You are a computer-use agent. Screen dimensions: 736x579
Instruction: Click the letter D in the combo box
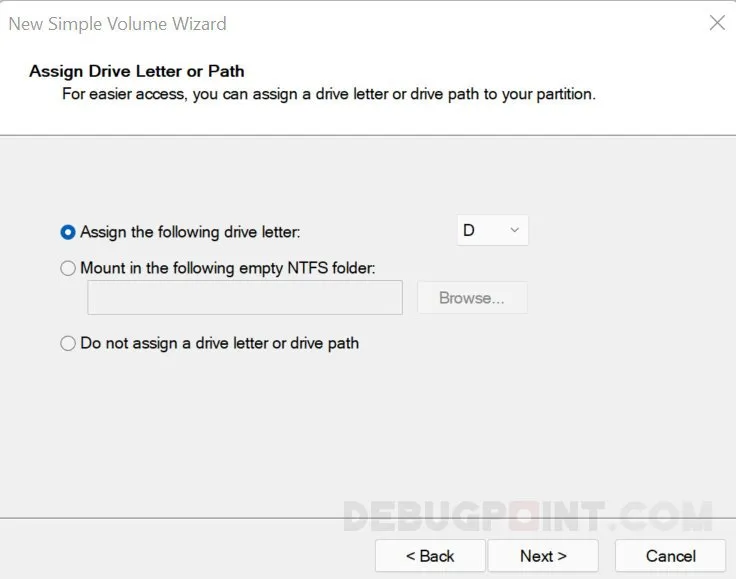[x=469, y=231]
